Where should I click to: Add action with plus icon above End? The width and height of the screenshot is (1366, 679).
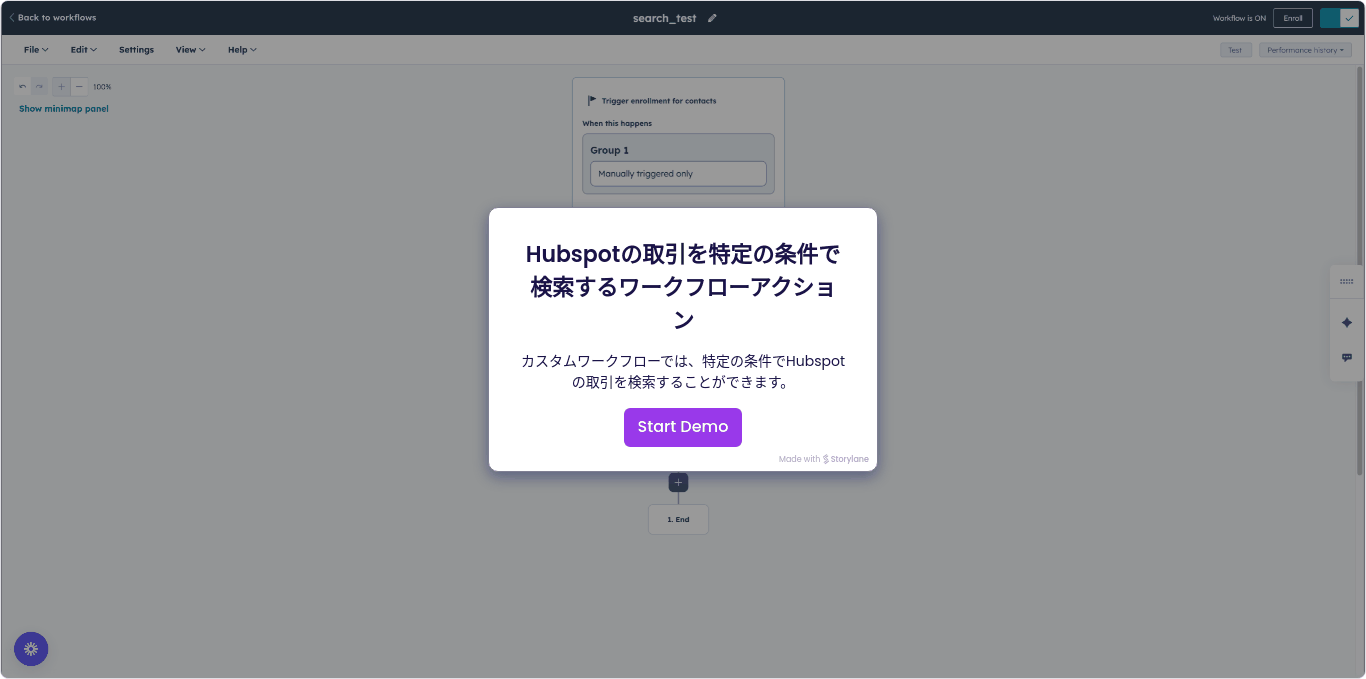pyautogui.click(x=678, y=483)
